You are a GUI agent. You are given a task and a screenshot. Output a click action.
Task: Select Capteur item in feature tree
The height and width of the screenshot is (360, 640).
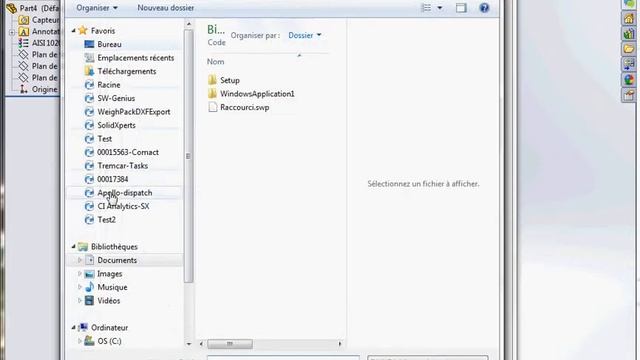coord(45,20)
